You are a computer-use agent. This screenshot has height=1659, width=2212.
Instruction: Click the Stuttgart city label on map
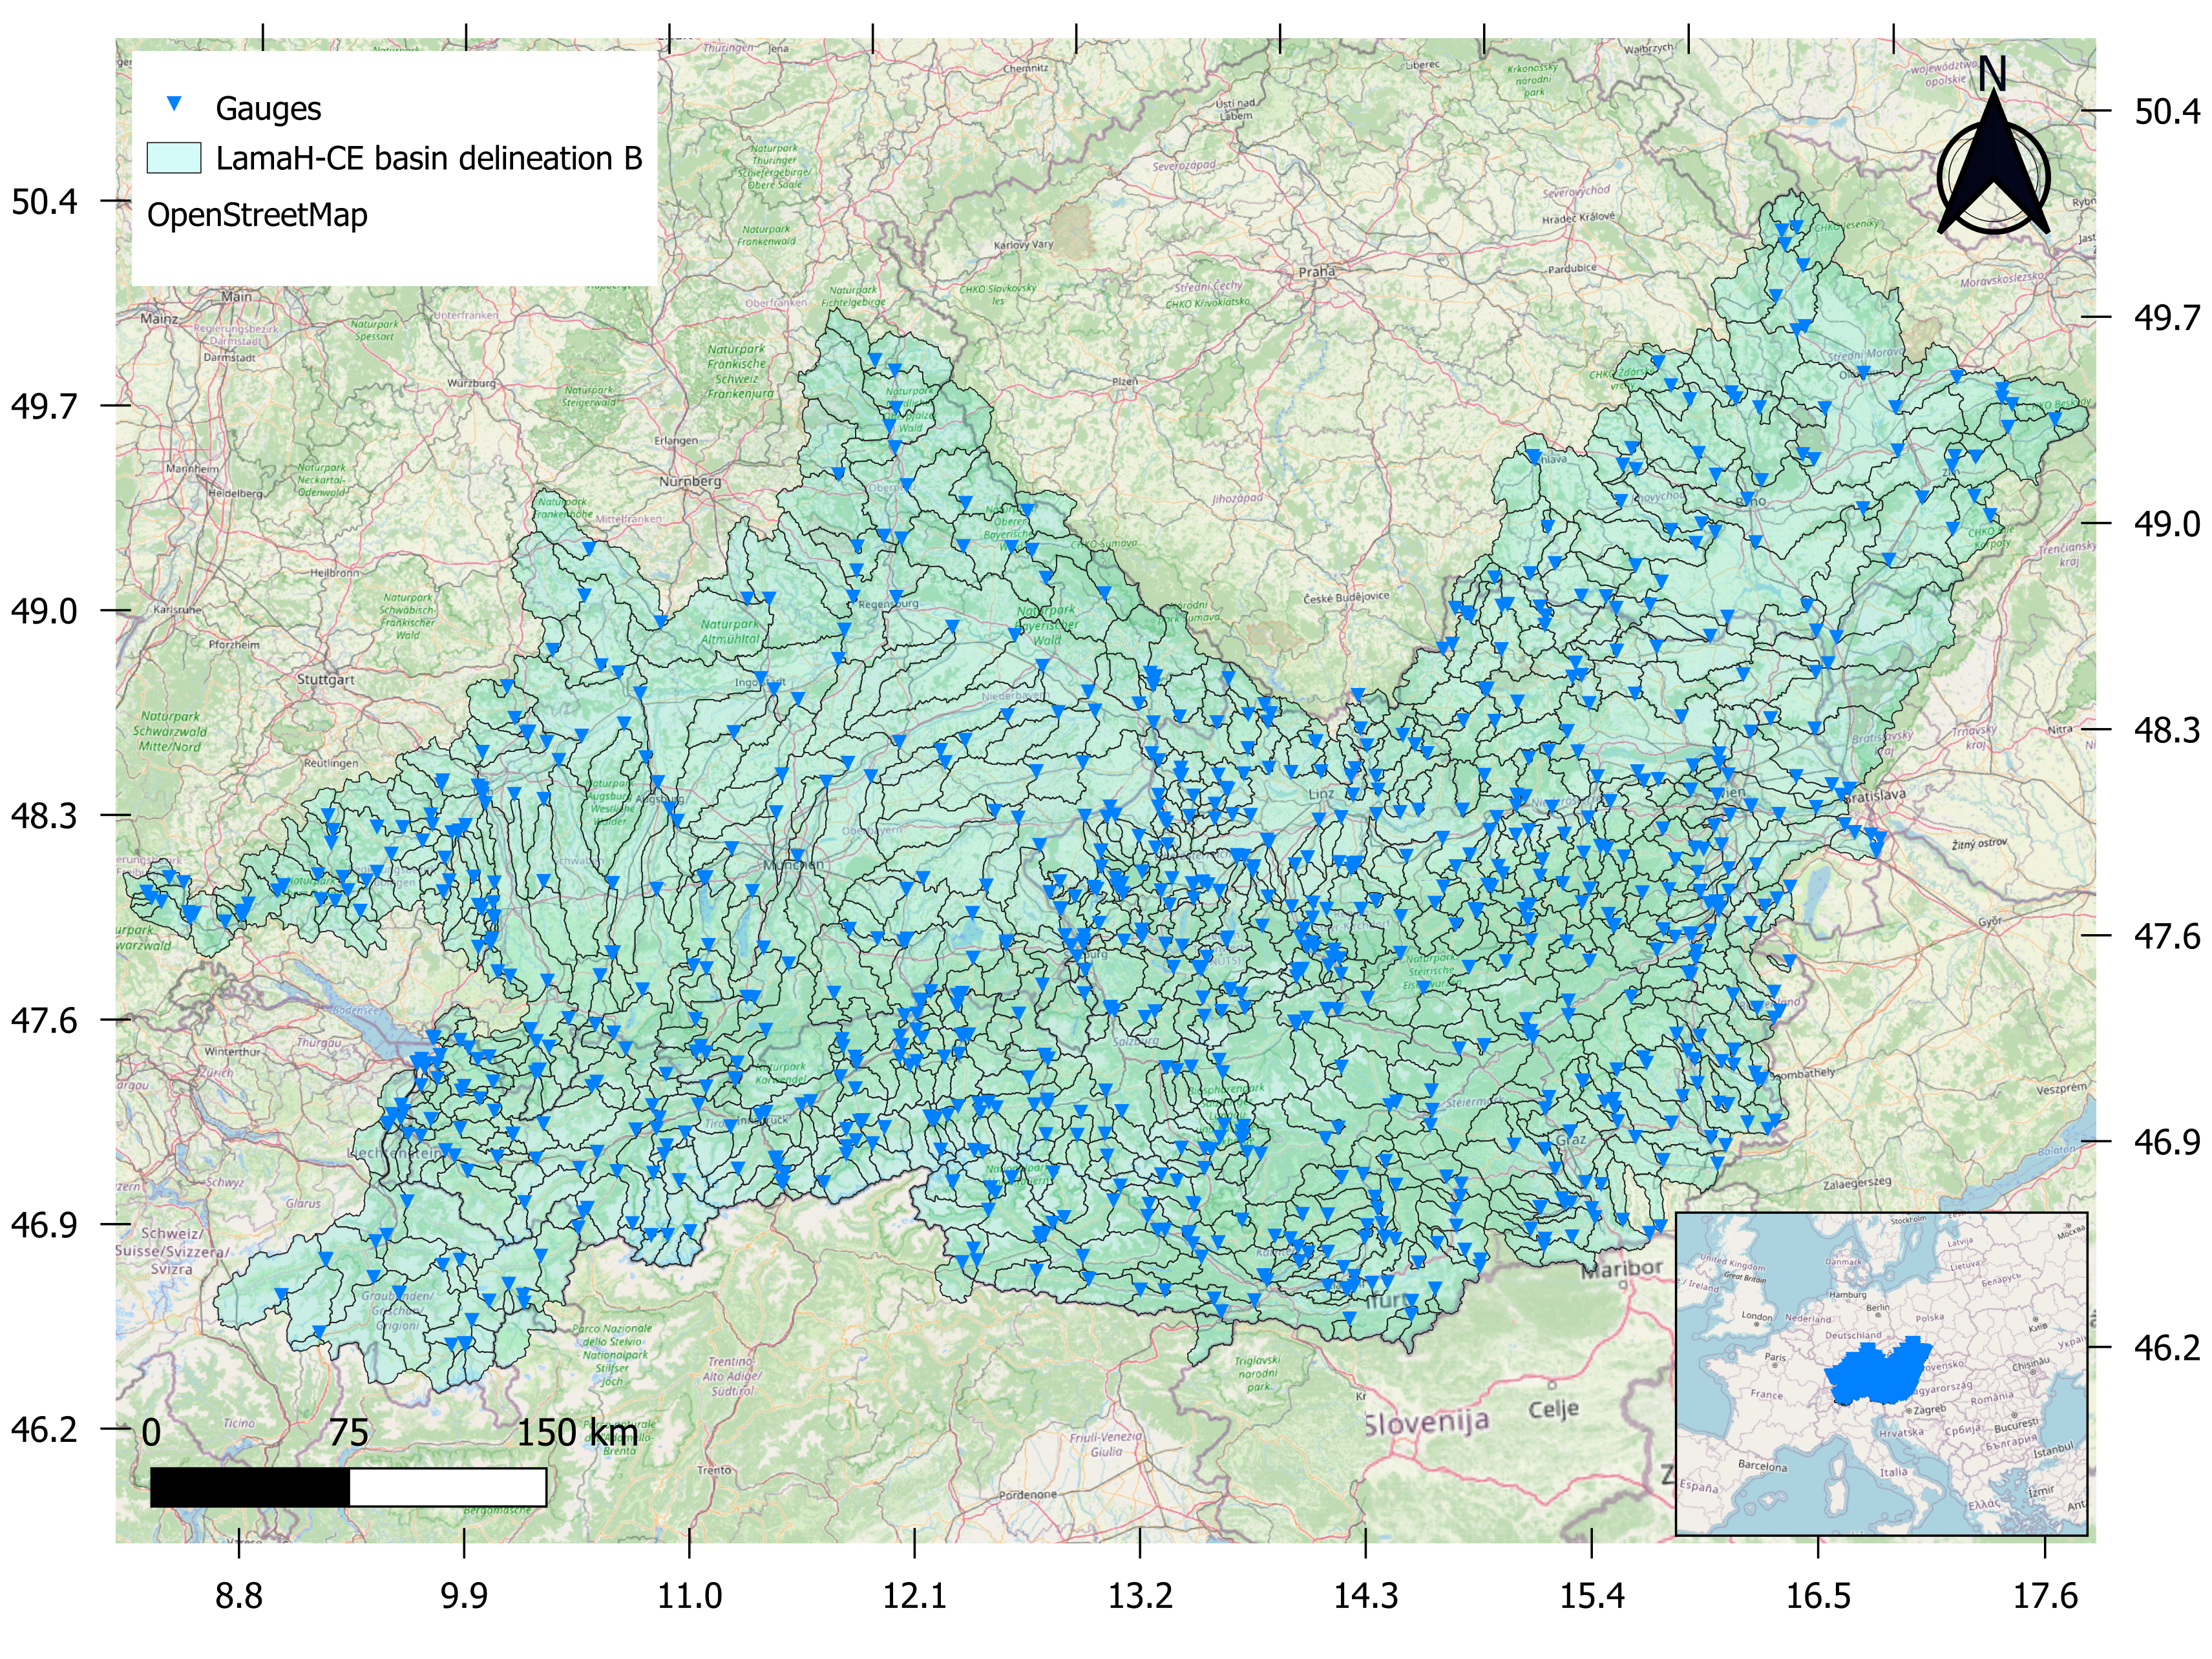(x=325, y=679)
